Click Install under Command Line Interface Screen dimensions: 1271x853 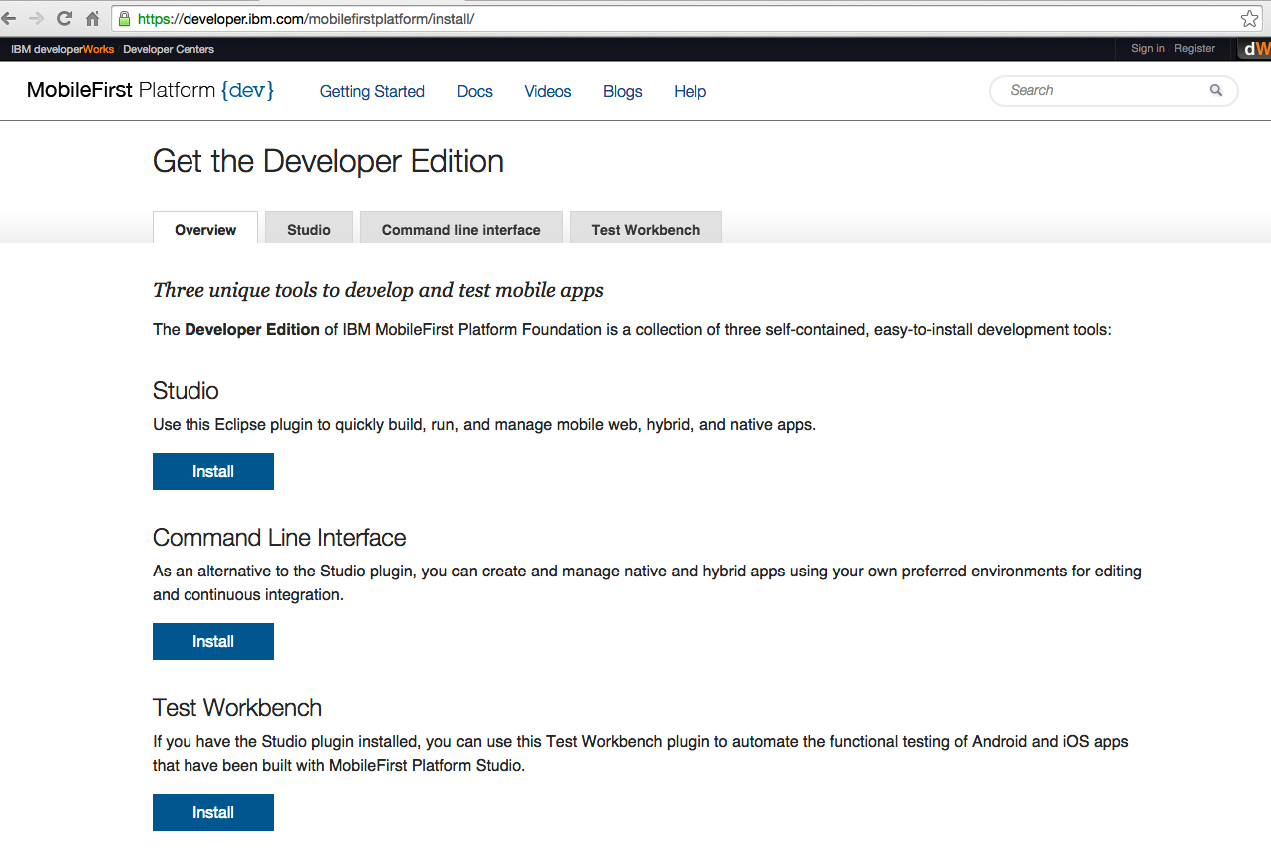click(213, 642)
